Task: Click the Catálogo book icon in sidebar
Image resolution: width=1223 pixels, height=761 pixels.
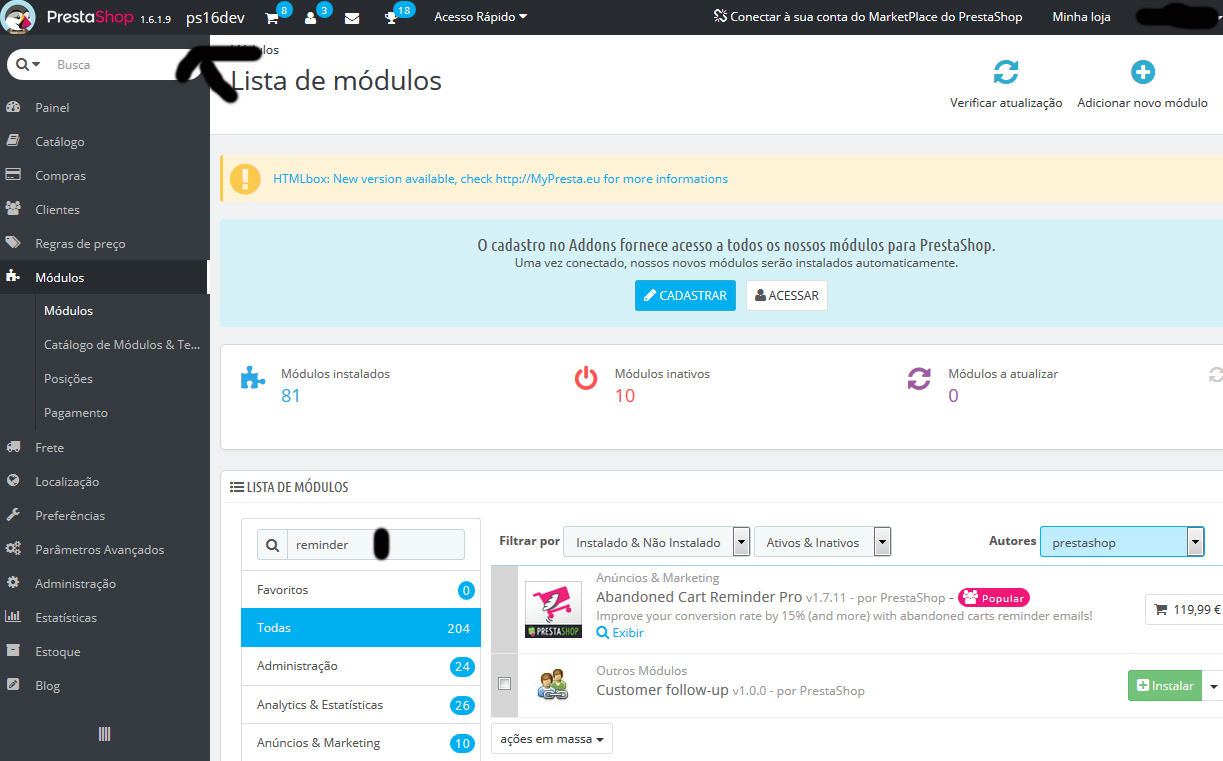Action: [14, 141]
